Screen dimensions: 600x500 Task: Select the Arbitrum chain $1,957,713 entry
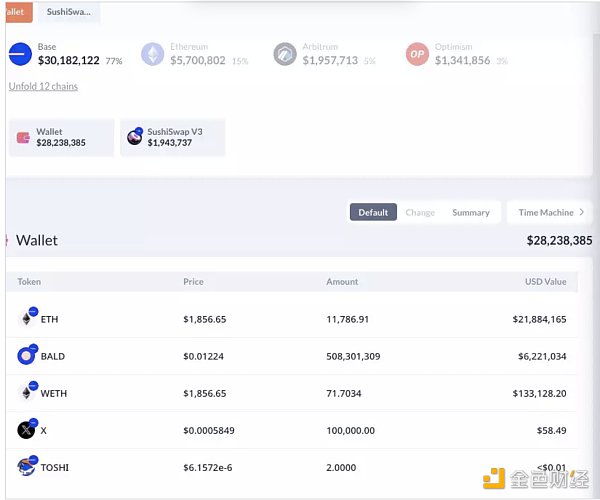pos(325,54)
